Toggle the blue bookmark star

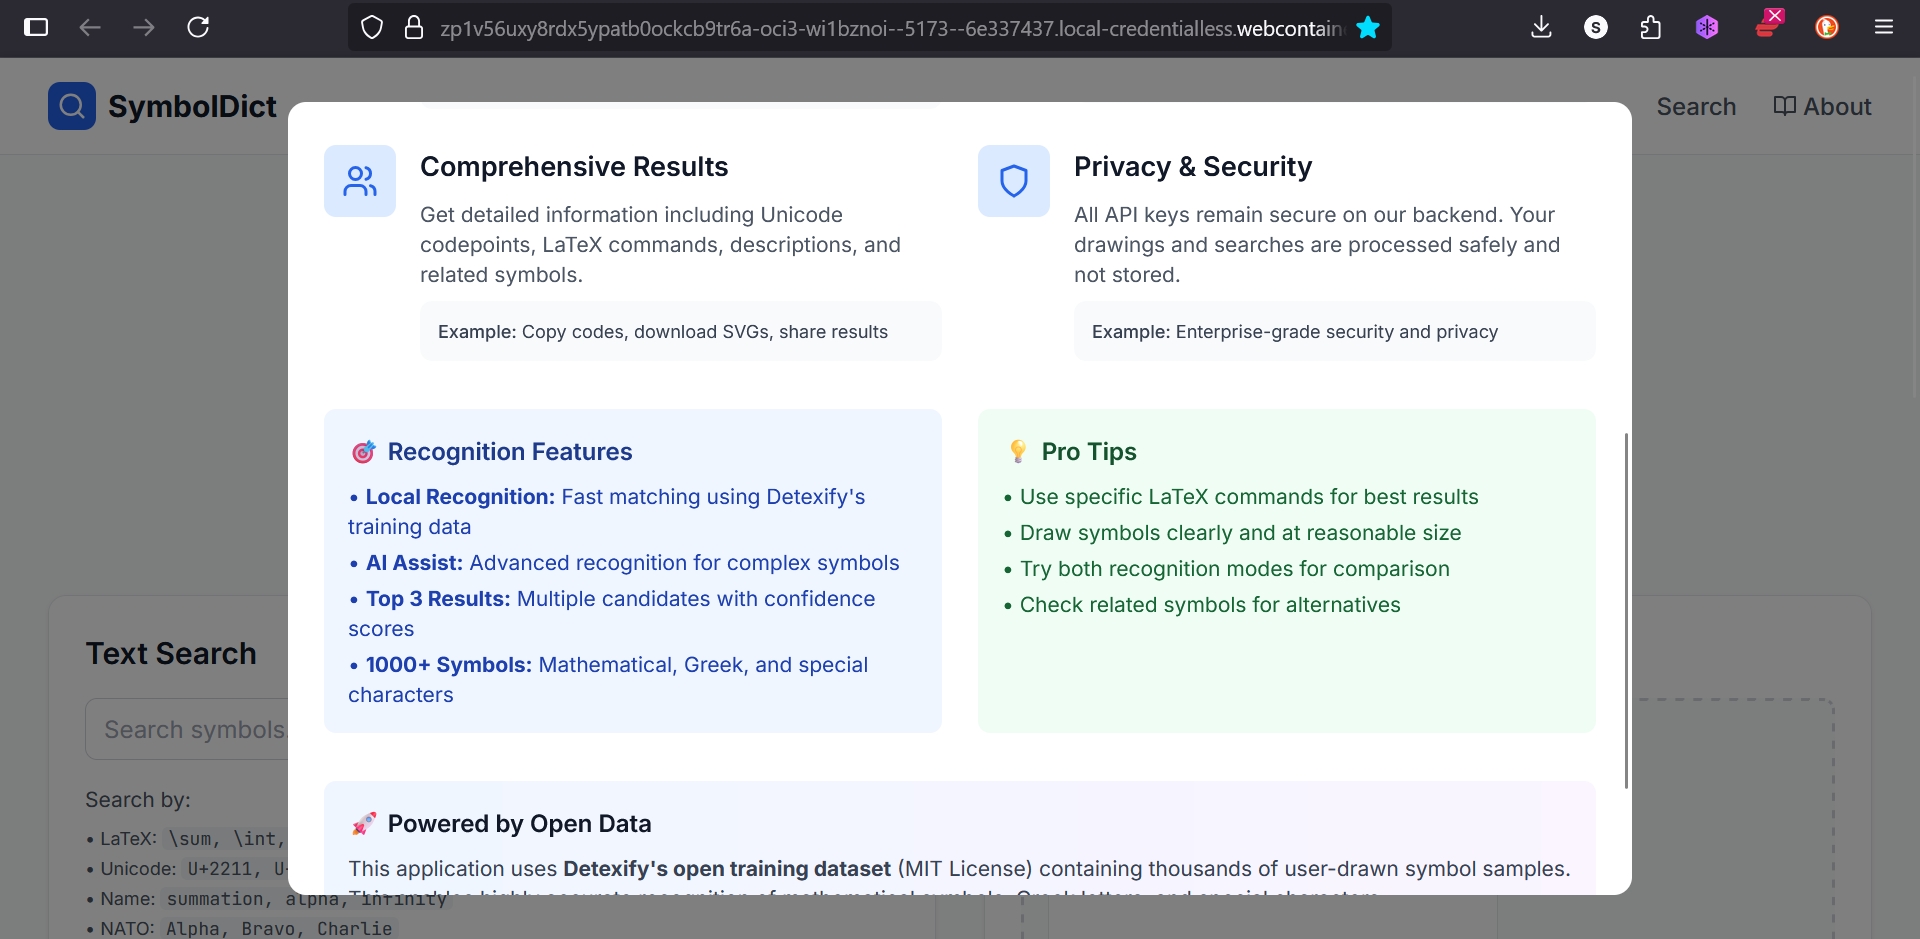[1368, 28]
